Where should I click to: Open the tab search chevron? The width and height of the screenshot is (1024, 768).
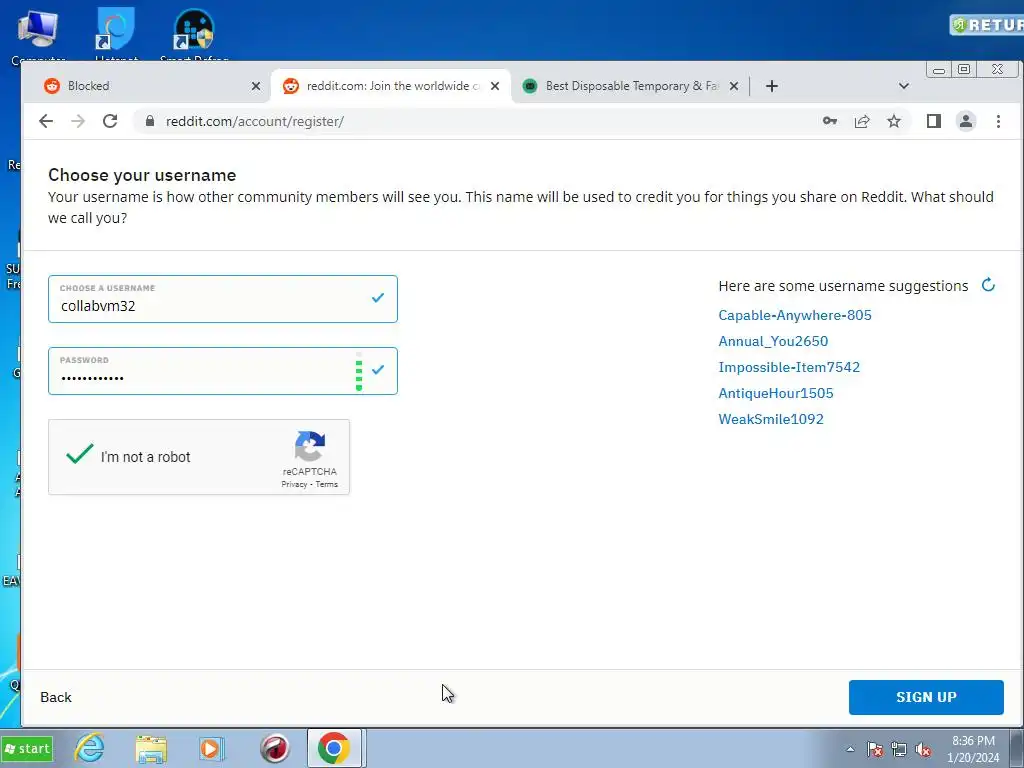[904, 86]
